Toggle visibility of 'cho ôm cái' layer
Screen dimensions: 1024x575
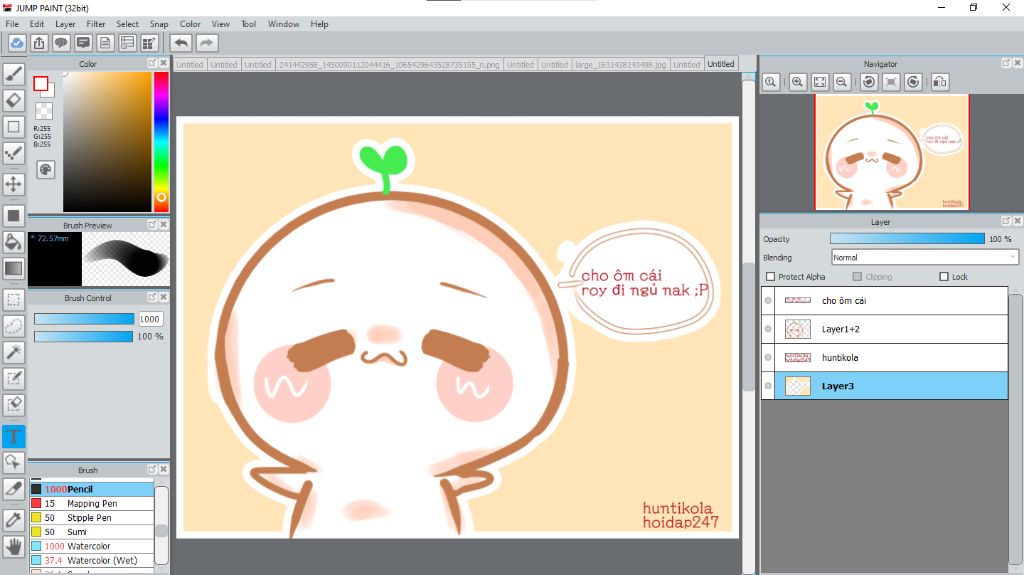(769, 301)
